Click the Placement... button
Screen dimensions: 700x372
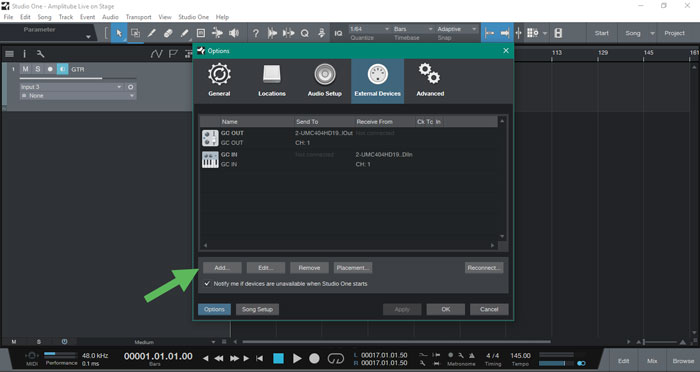click(x=353, y=268)
